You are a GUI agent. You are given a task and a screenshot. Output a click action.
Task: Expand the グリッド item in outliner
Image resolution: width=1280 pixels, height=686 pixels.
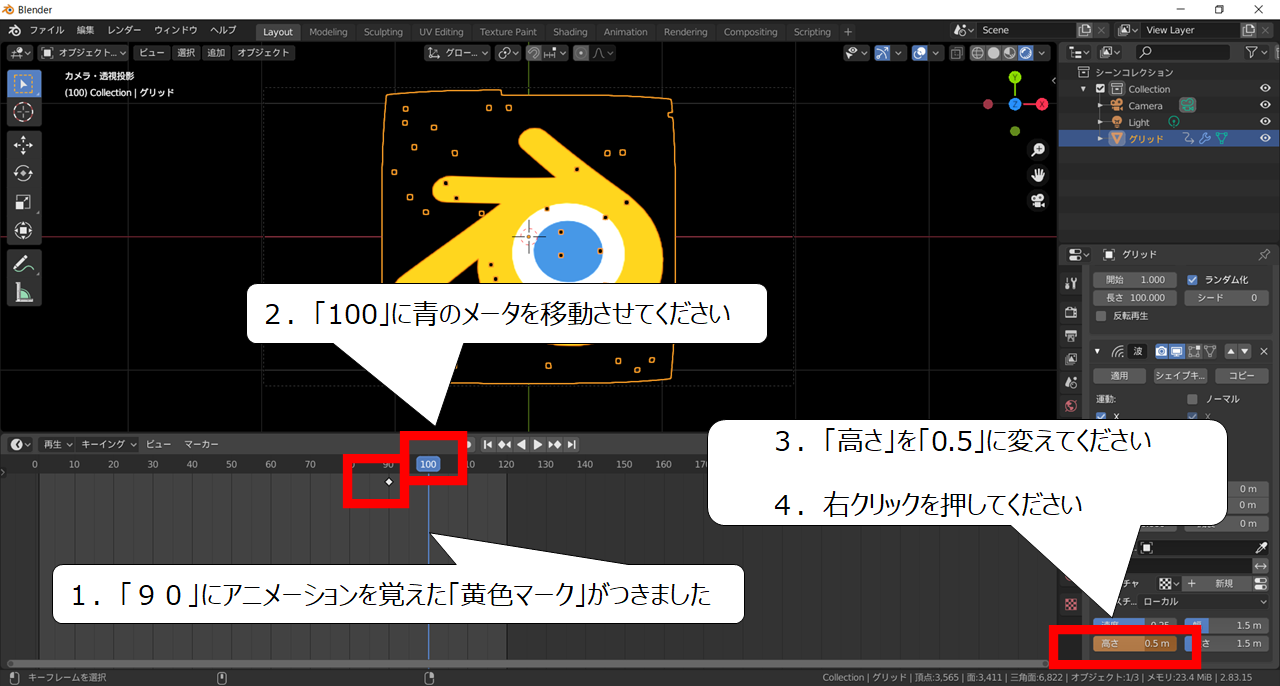coord(1101,138)
